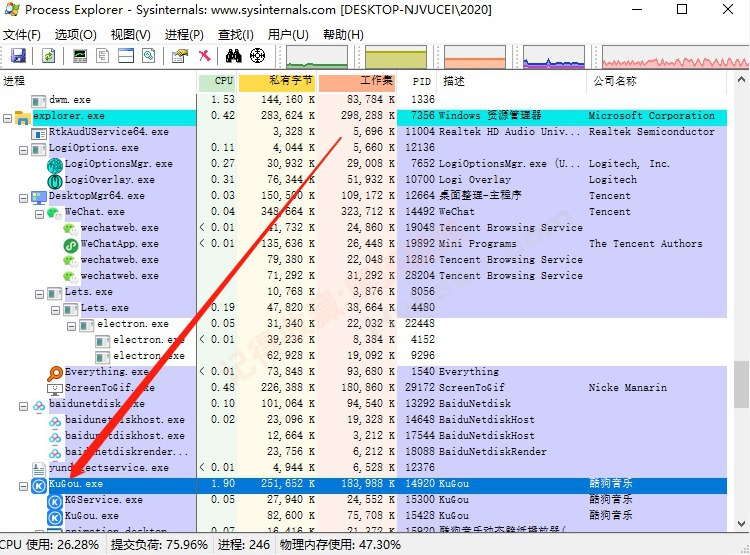Viewport: 750px width, 555px height.
Task: Collapse the parent electron.exe tree node
Action: pyautogui.click(x=71, y=326)
